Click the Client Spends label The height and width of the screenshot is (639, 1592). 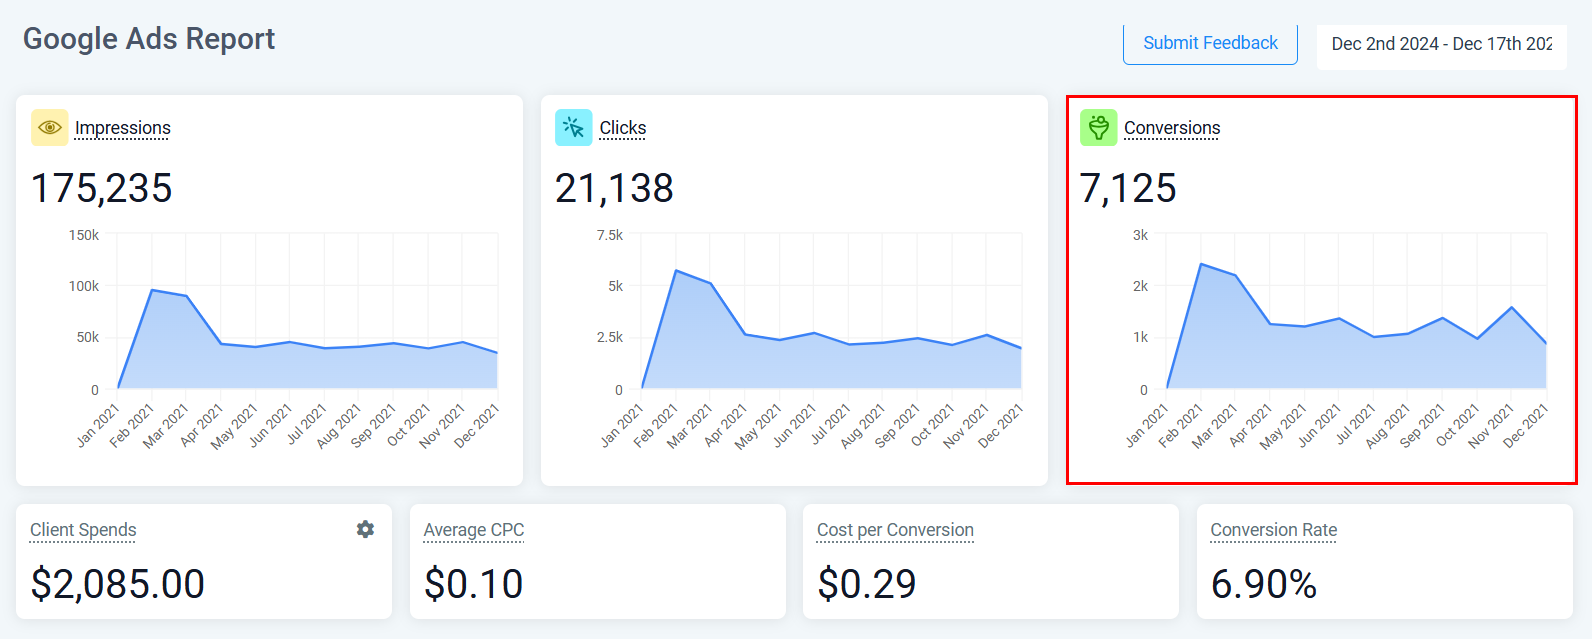tap(83, 530)
